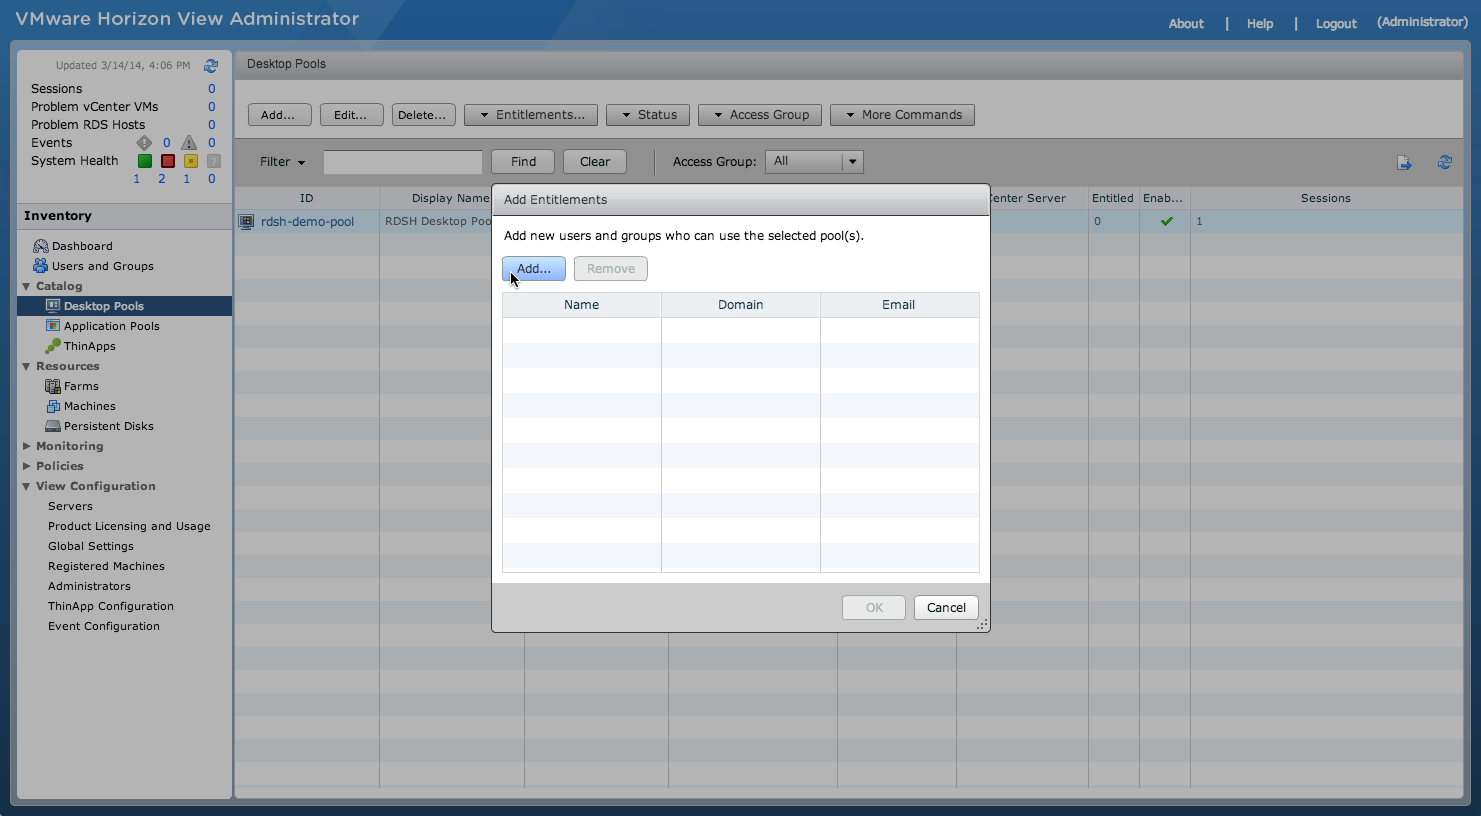The height and width of the screenshot is (816, 1481).
Task: Open the ThinApps catalog
Action: (x=91, y=345)
